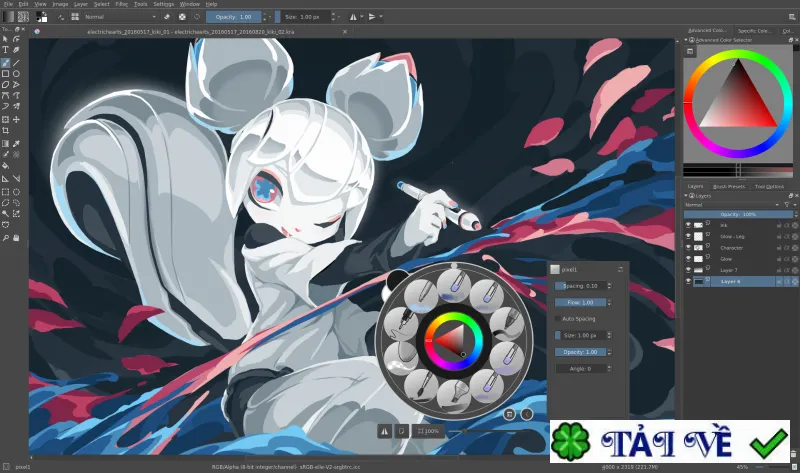Select the Measure tool

point(16,179)
